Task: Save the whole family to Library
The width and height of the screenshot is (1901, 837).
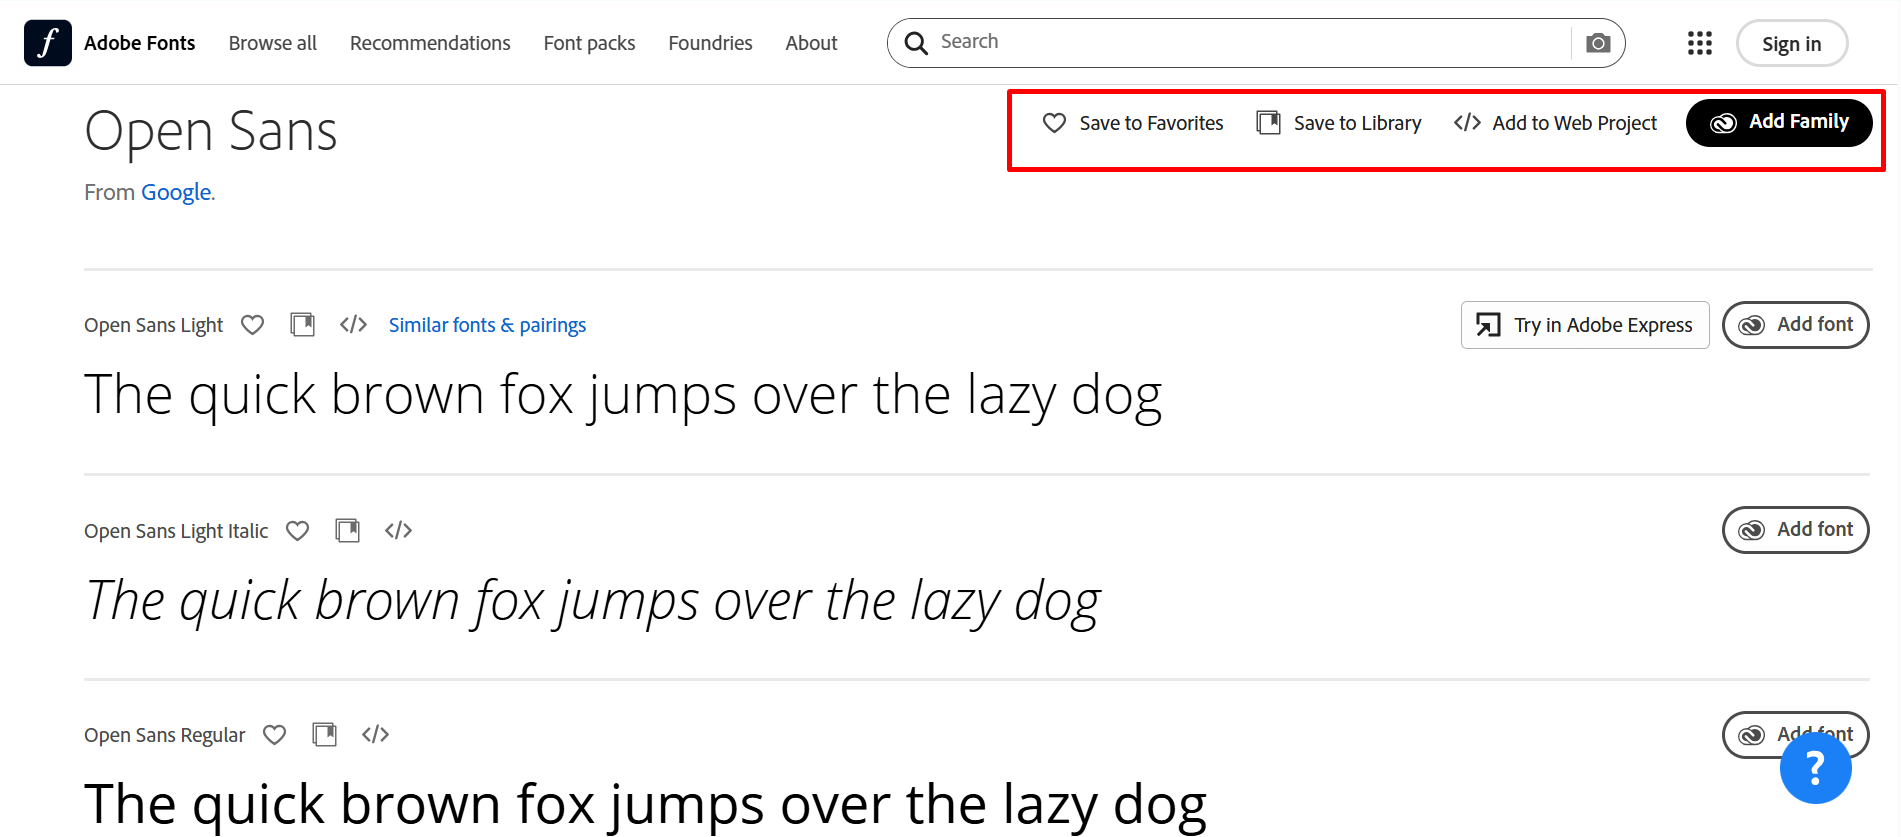Action: (x=1338, y=122)
